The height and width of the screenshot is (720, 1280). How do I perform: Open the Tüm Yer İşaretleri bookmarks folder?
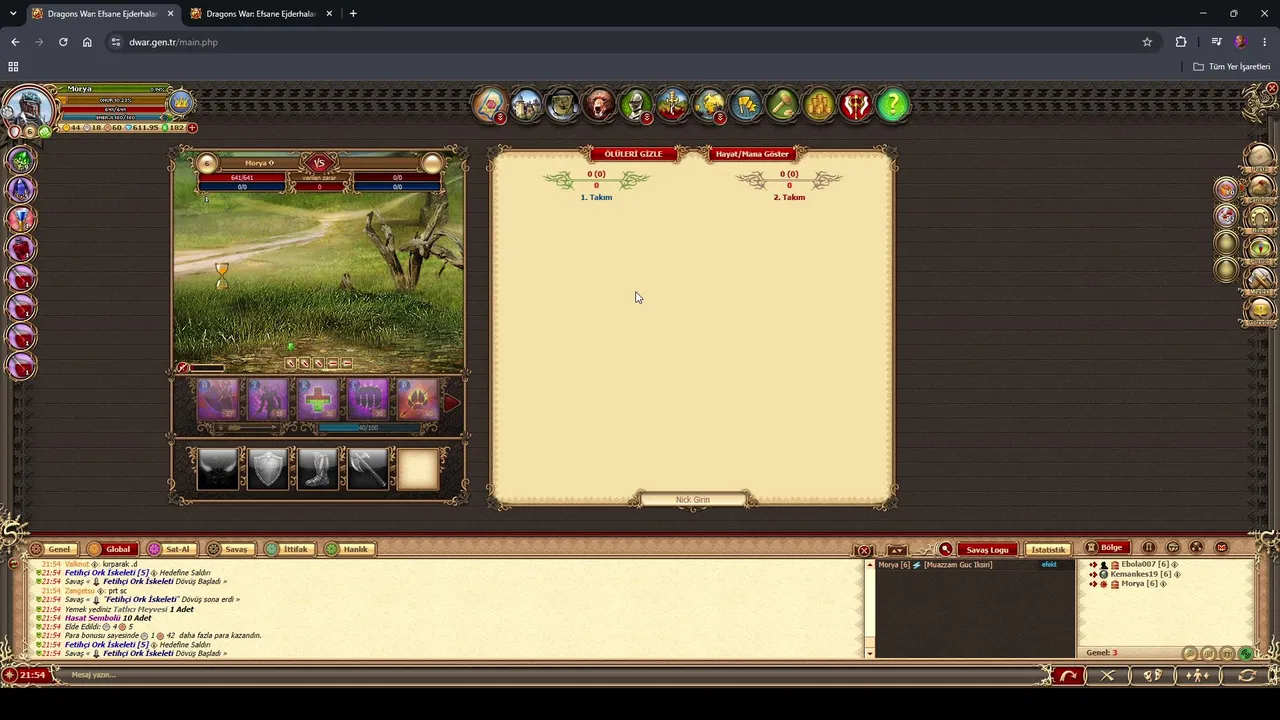pos(1232,67)
